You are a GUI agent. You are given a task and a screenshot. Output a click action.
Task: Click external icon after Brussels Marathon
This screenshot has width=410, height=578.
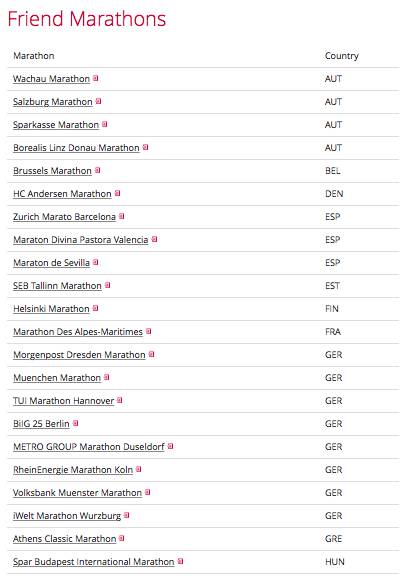(x=97, y=170)
